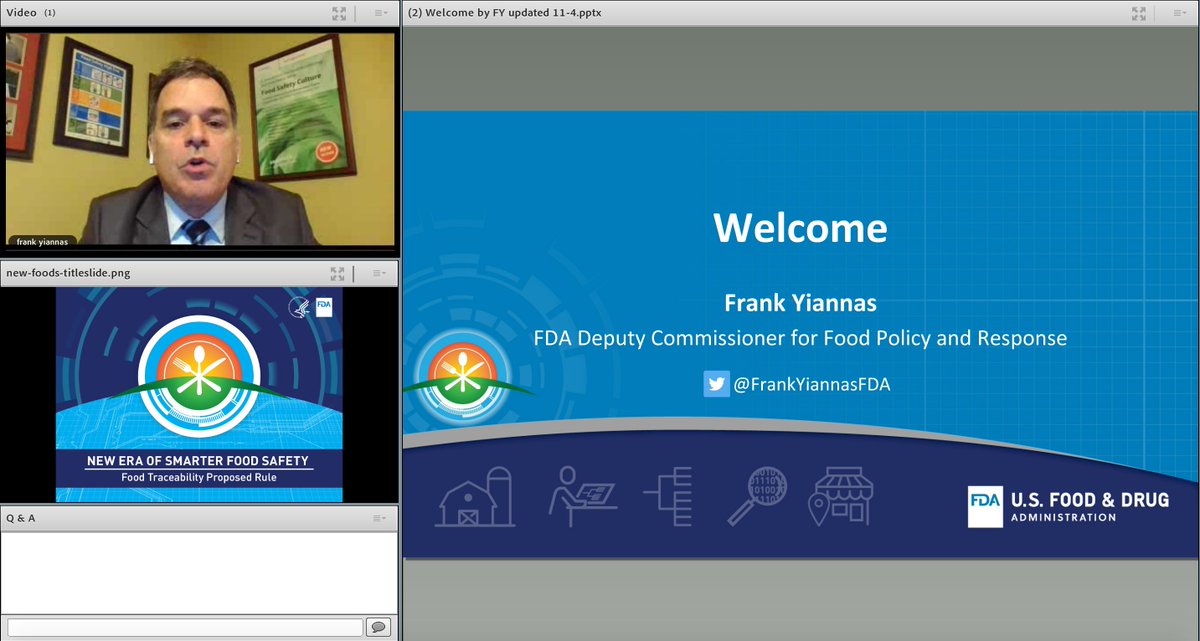Click the person at computer desk icon
Screen dimensions: 1200x641
point(582,497)
